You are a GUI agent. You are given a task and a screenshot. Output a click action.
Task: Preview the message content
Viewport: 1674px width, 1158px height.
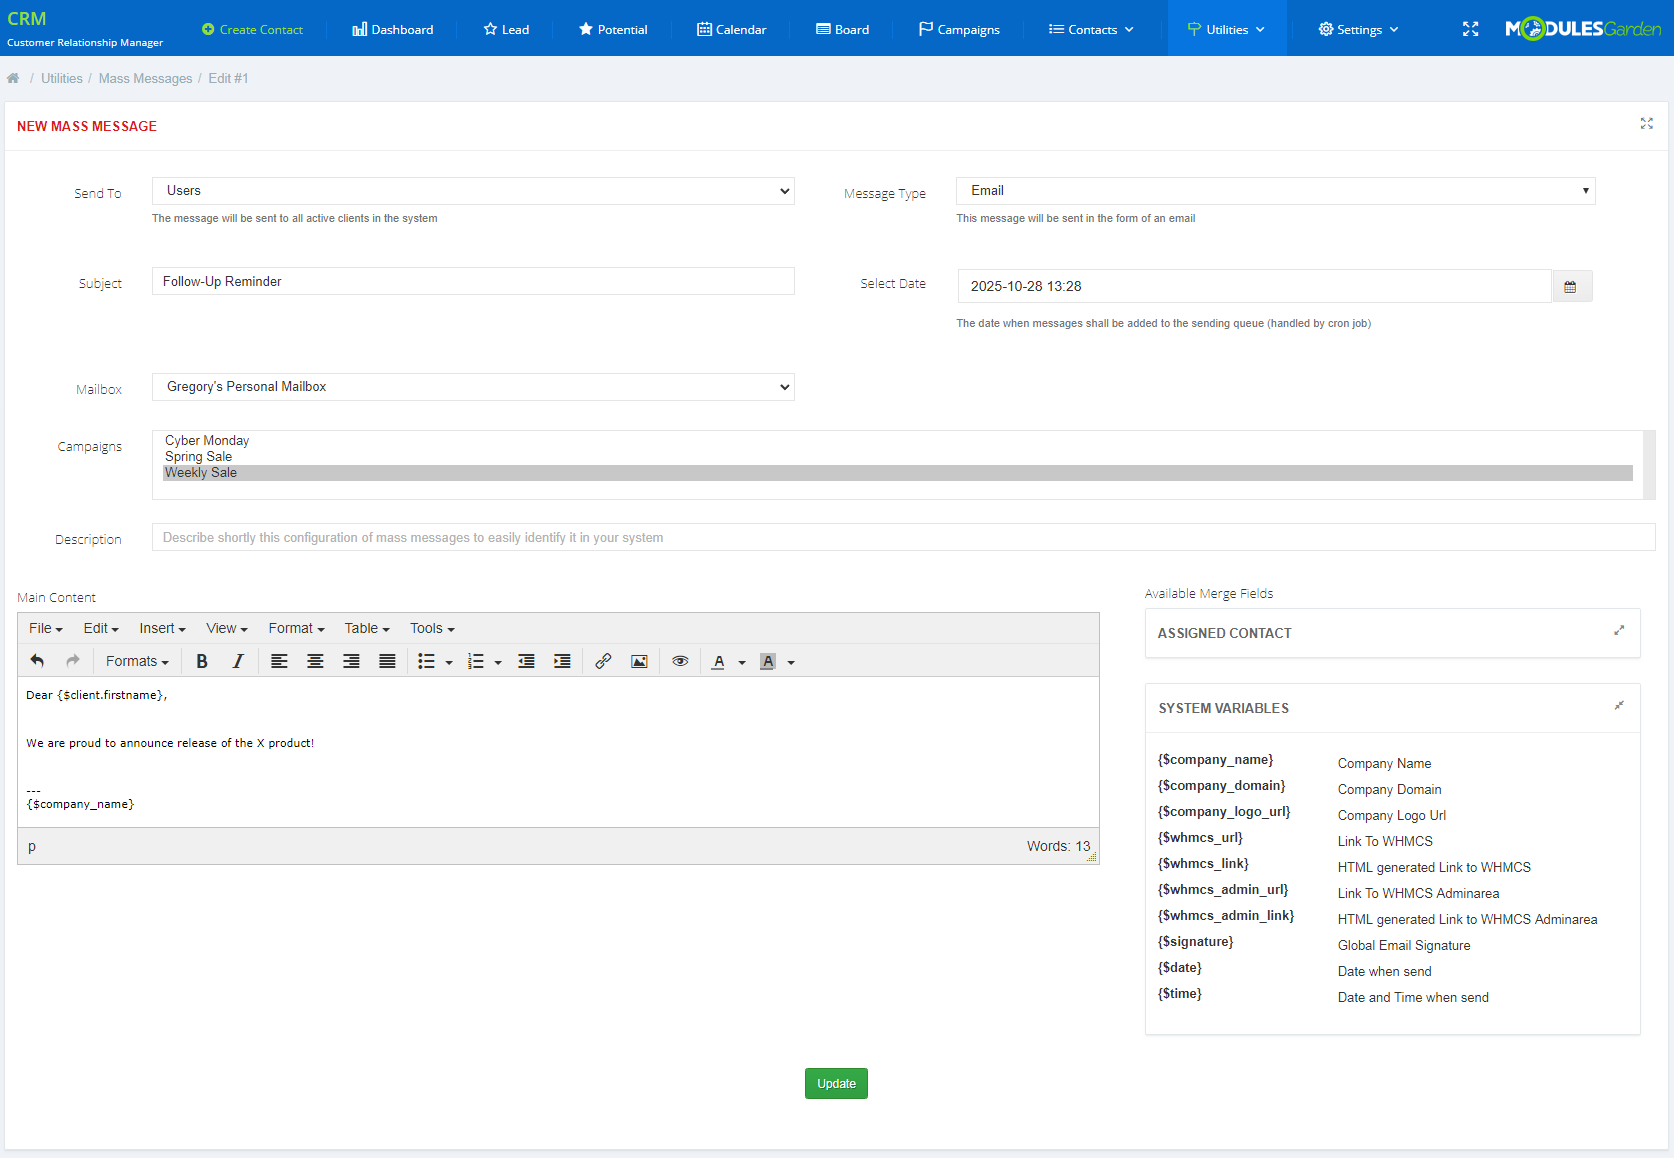(x=681, y=661)
